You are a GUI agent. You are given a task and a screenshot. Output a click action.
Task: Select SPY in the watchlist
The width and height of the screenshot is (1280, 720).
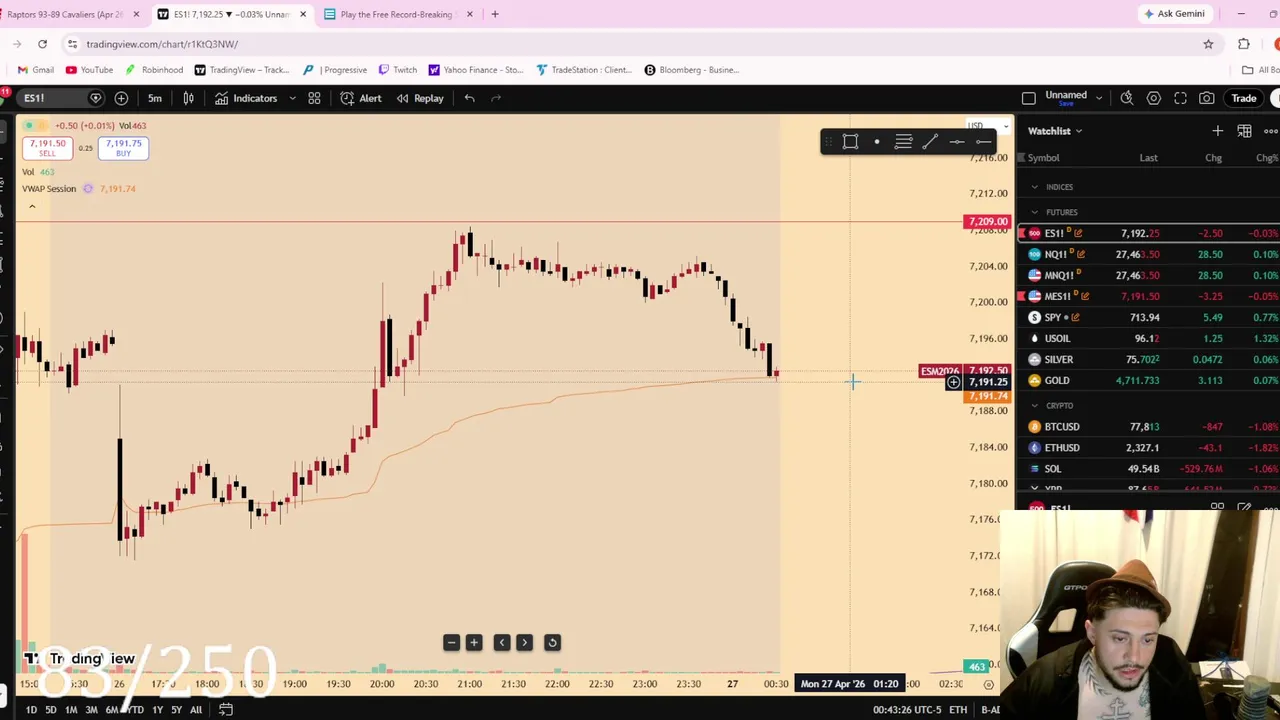[1149, 317]
